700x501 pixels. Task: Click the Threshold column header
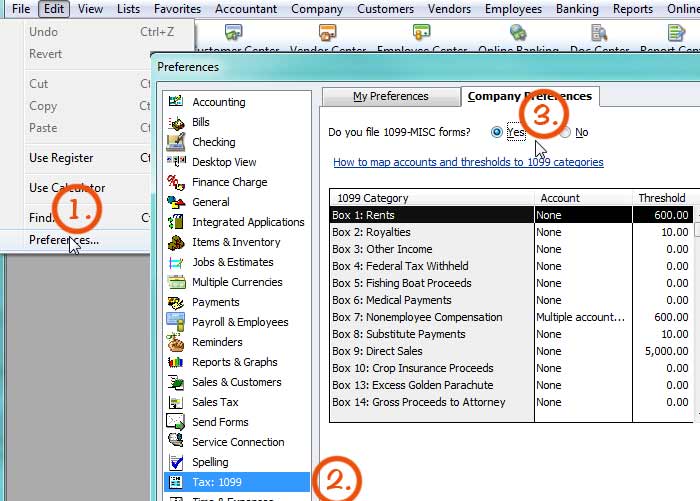pyautogui.click(x=662, y=198)
